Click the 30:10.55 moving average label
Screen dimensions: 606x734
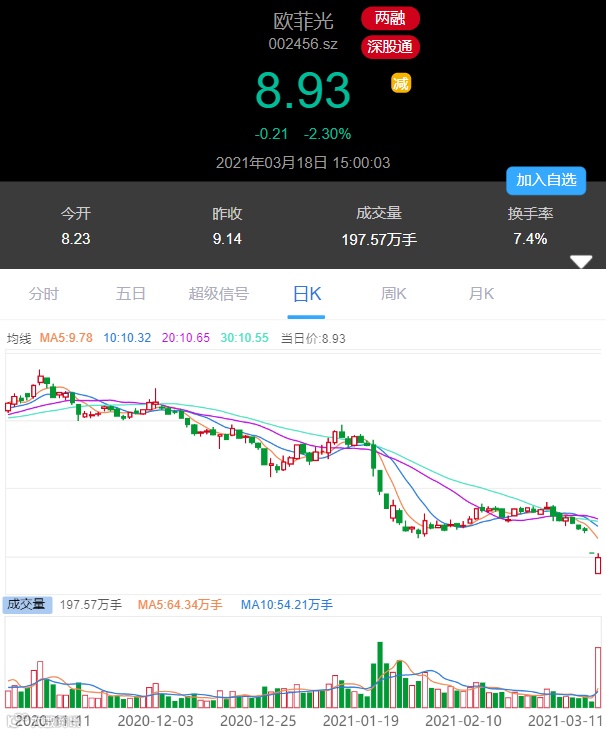point(245,338)
